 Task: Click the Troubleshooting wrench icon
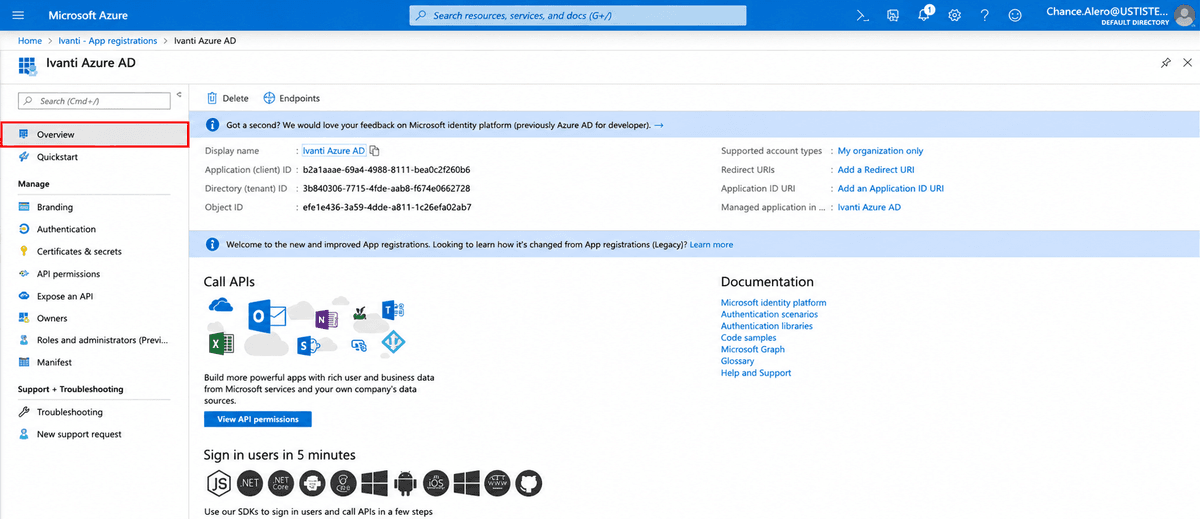(x=24, y=412)
